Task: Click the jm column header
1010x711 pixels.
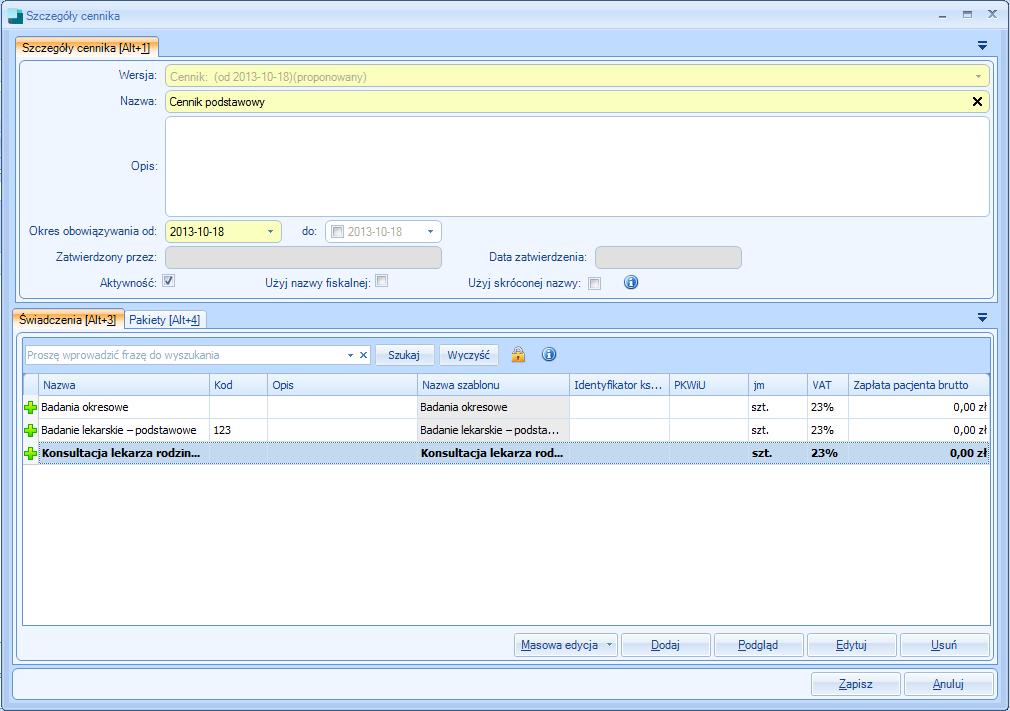Action: point(777,385)
